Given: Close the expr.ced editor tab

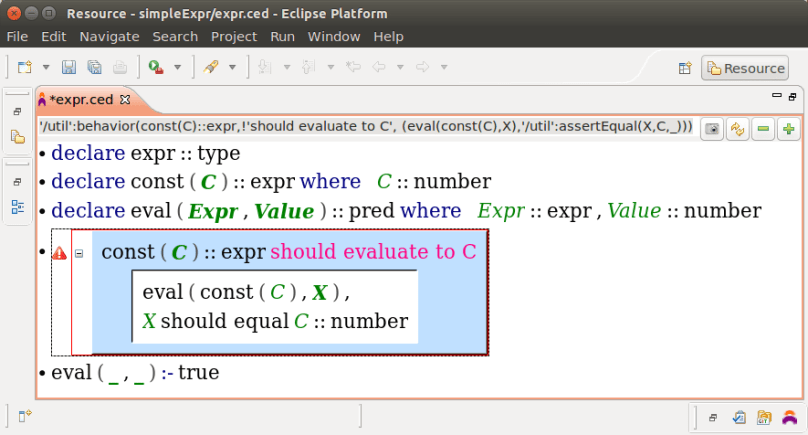Looking at the screenshot, I should coord(125,99).
